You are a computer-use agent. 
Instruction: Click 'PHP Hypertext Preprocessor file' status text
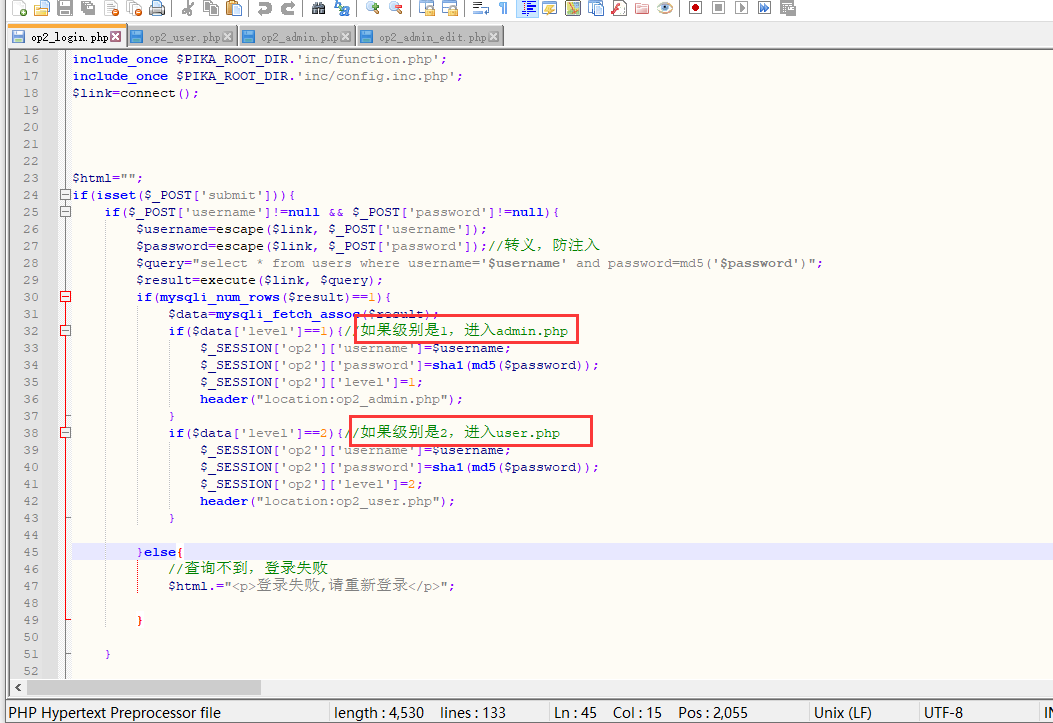[115, 712]
